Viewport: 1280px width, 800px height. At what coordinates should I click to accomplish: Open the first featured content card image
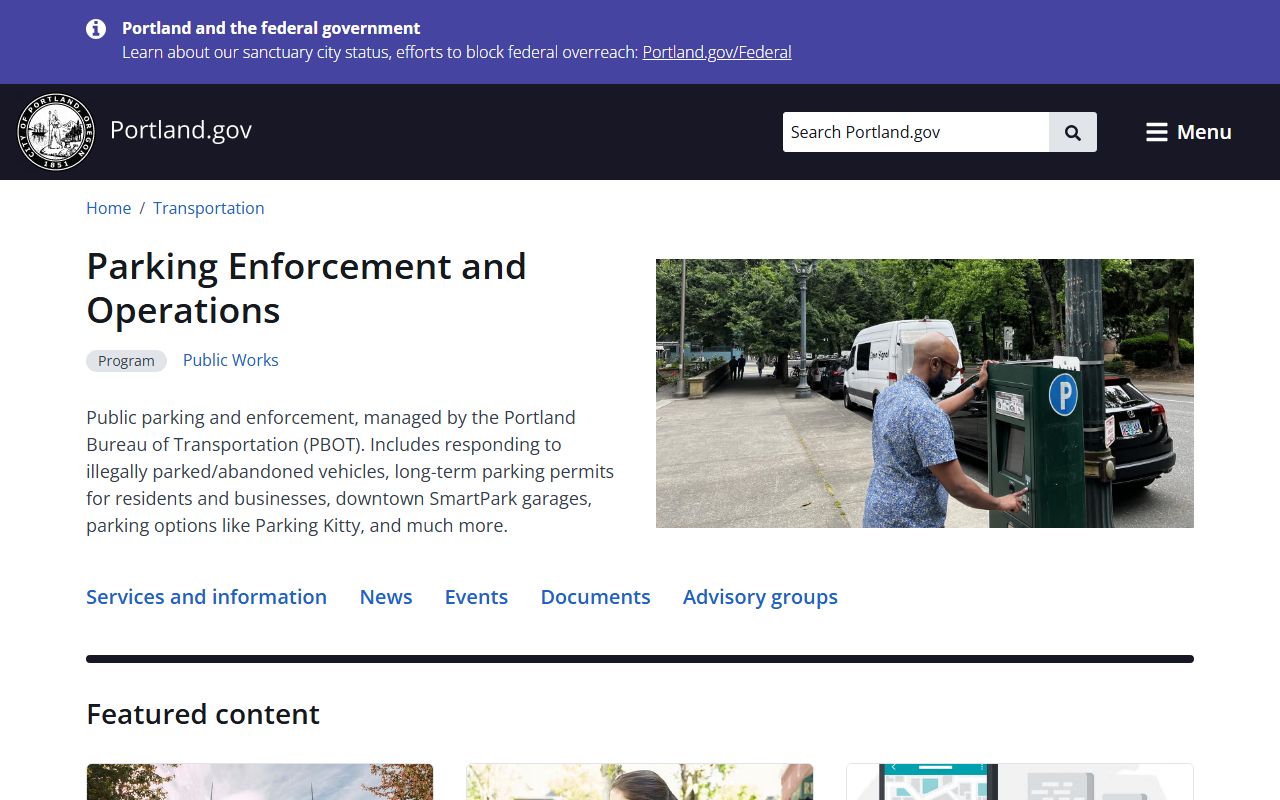click(x=260, y=782)
